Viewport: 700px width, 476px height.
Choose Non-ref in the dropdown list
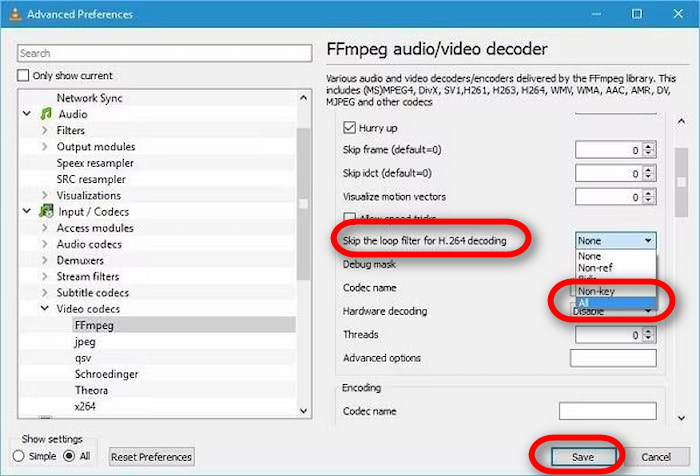click(616, 268)
